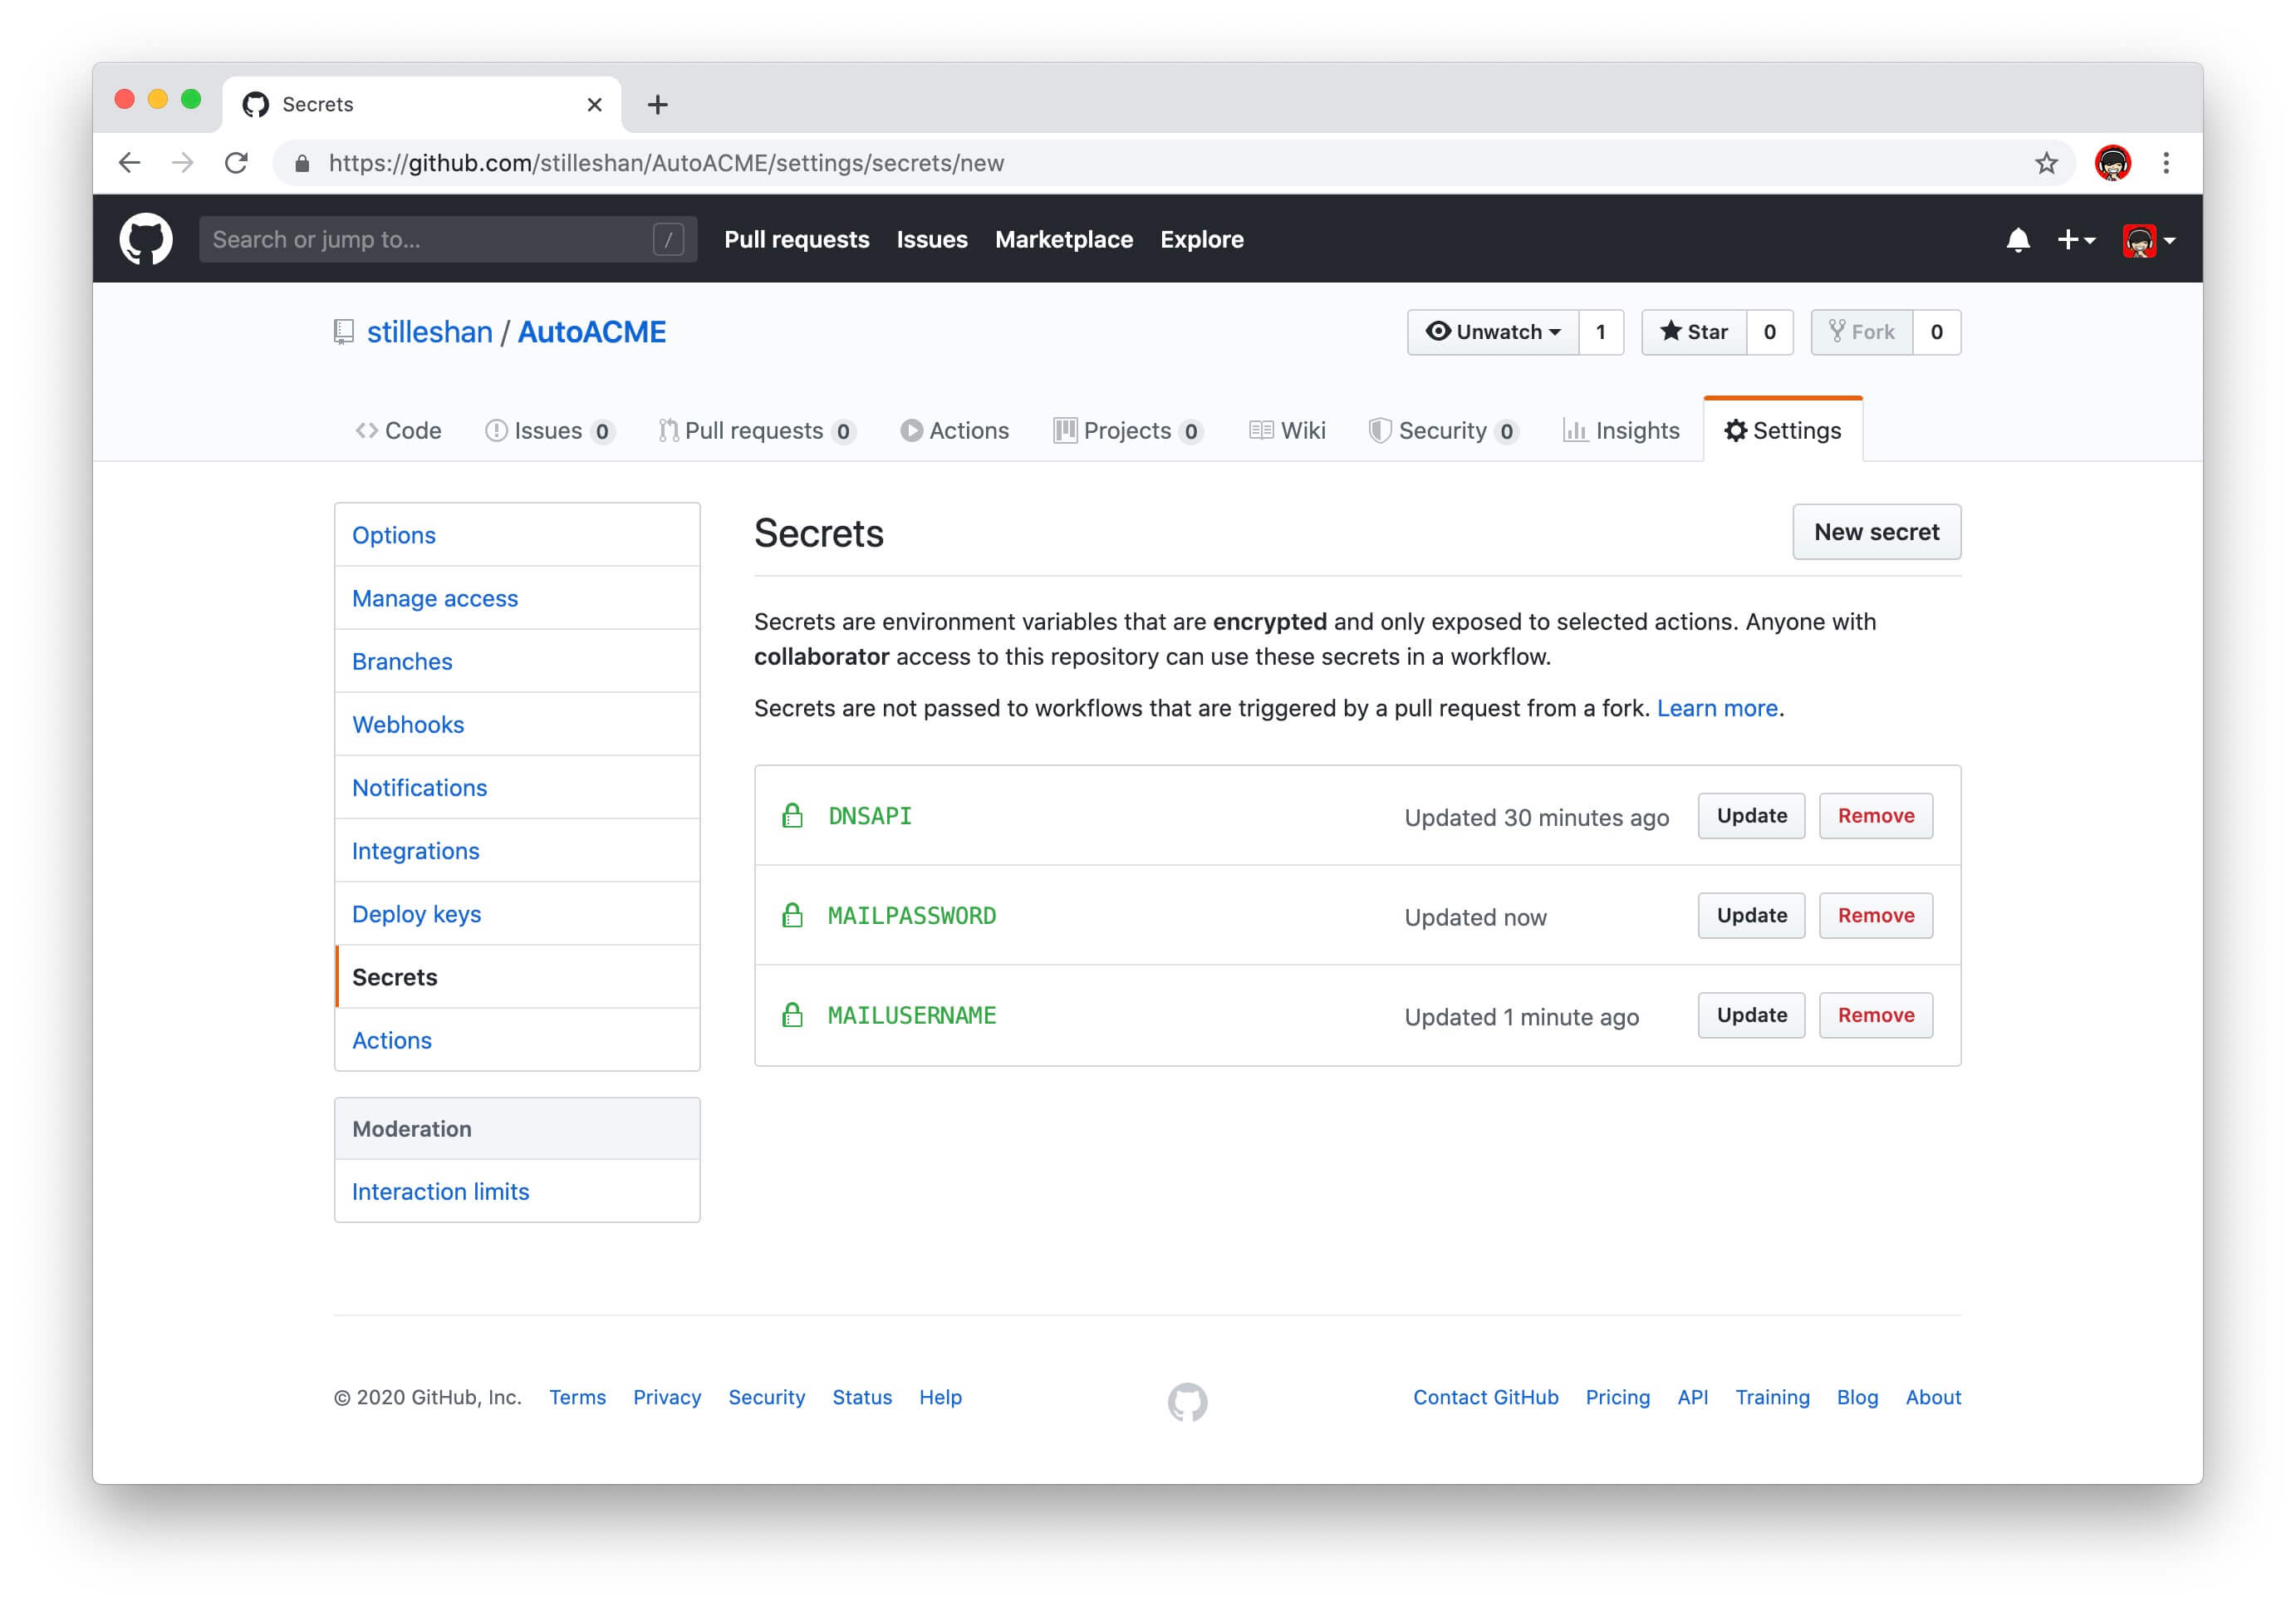Open the notifications bell
2296x1607 pixels.
(x=2017, y=240)
